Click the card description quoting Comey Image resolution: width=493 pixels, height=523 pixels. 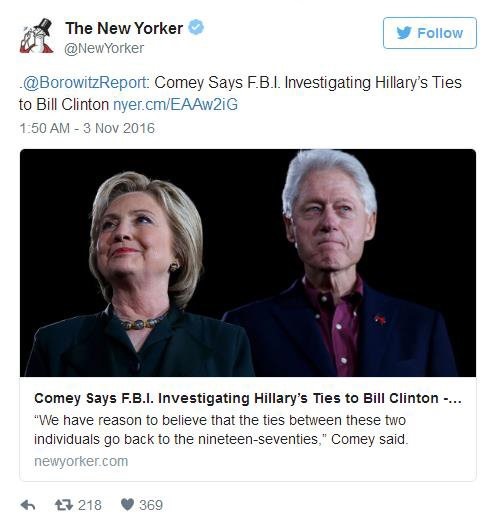(221, 430)
